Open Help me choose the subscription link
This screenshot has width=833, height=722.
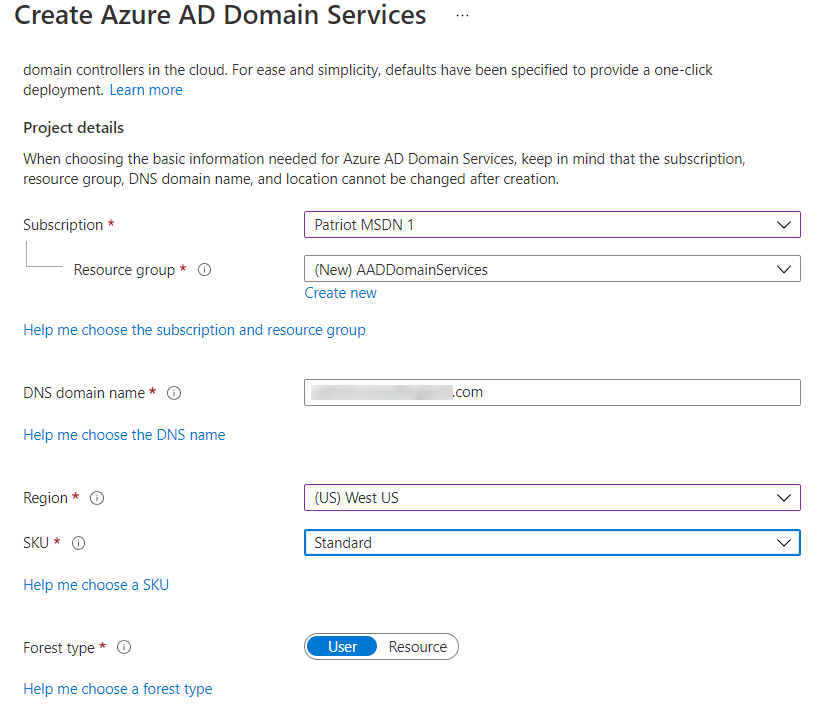[194, 330]
